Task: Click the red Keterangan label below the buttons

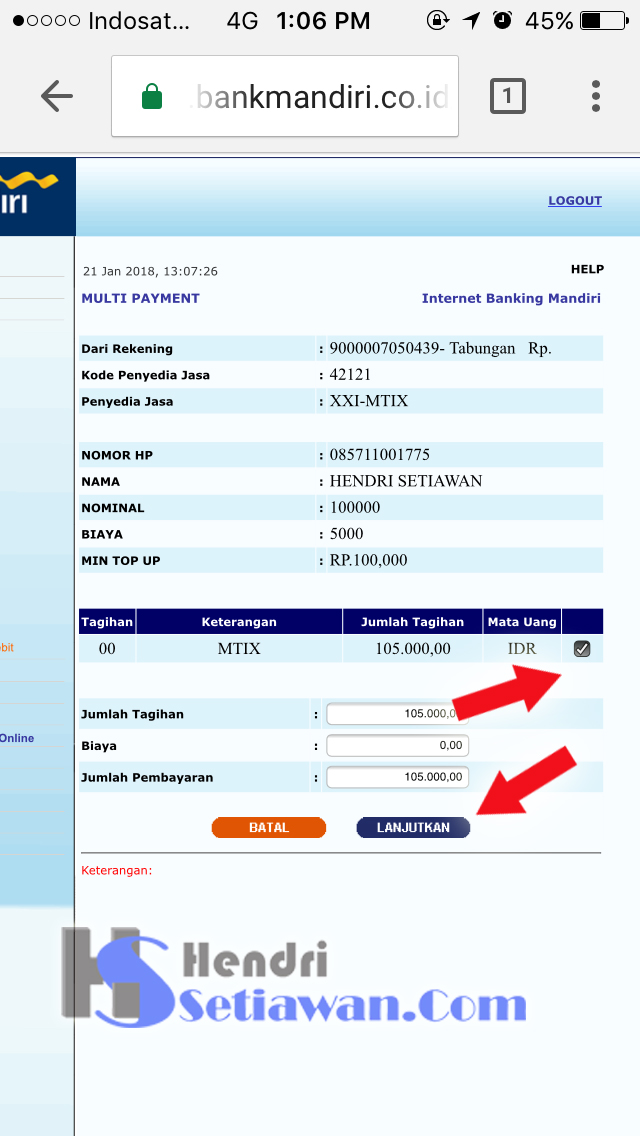Action: pyautogui.click(x=117, y=870)
